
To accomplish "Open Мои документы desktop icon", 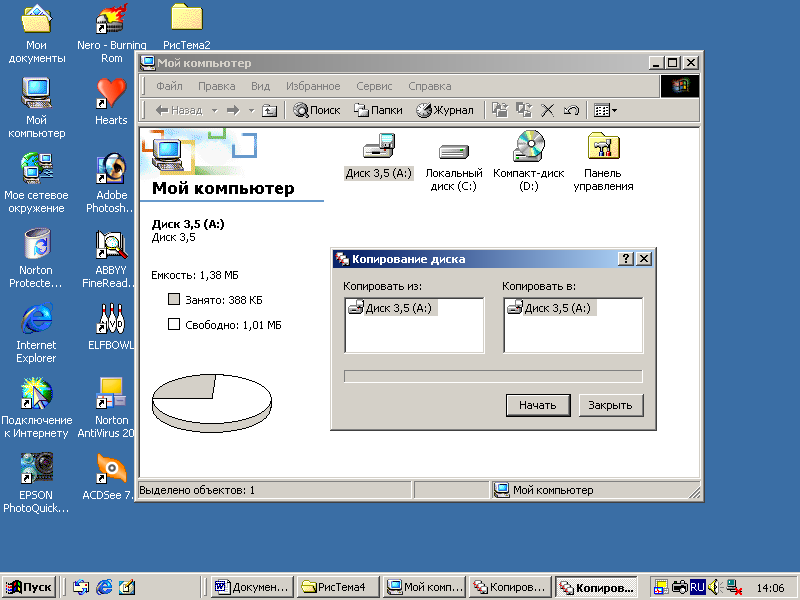I will (36, 34).
